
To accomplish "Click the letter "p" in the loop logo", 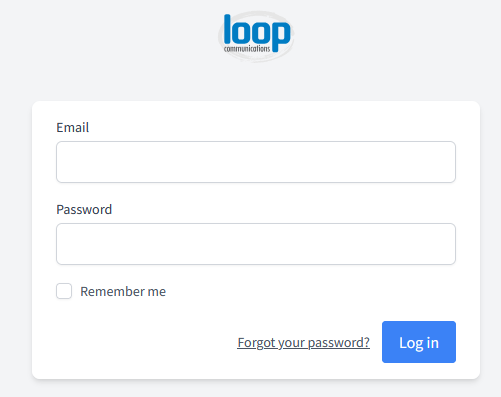I will 282,37.
